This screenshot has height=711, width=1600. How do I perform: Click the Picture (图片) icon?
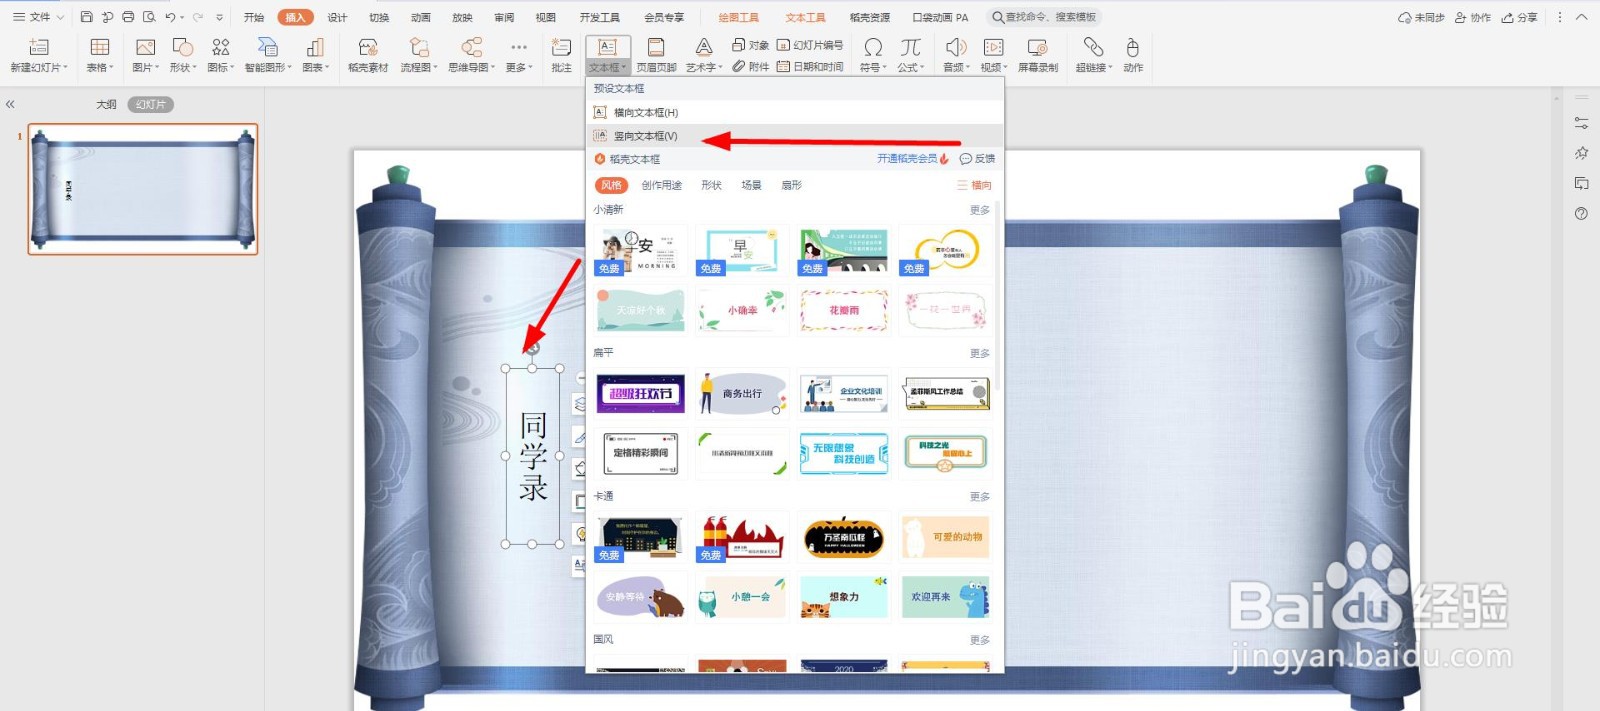(x=145, y=47)
